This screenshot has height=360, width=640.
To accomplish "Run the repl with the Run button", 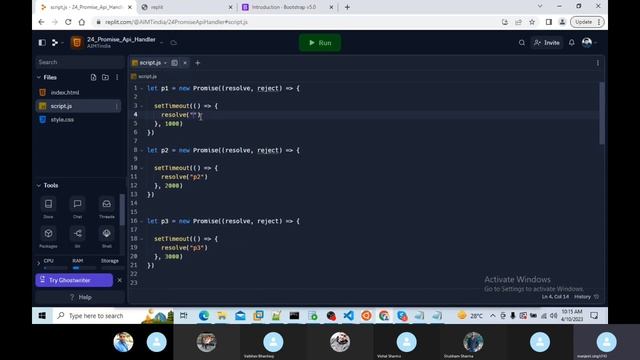I will 320,43.
